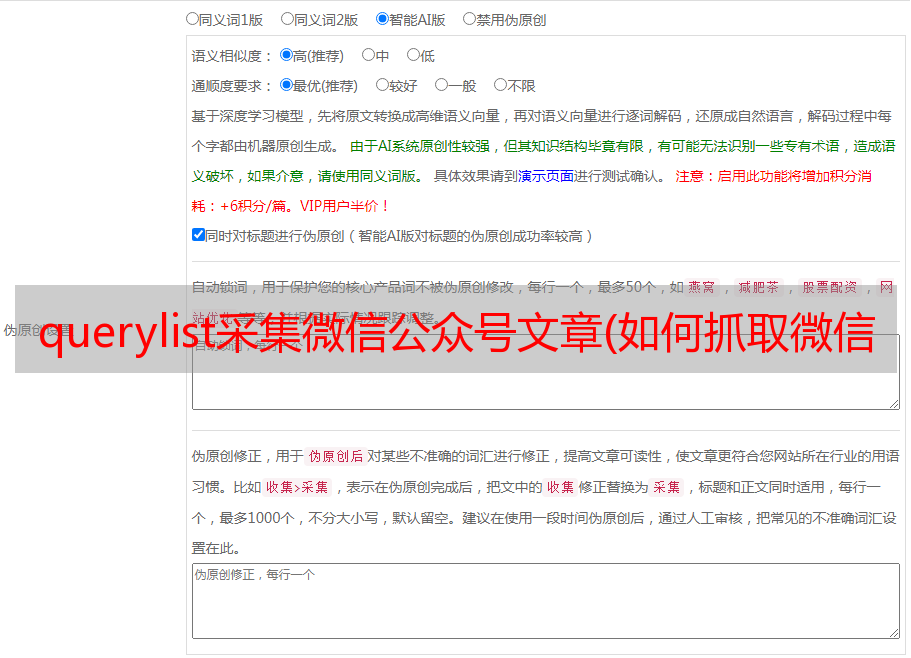The height and width of the screenshot is (658, 911).
Task: Click the 伪原创后 highlighted tag
Action: point(336,456)
